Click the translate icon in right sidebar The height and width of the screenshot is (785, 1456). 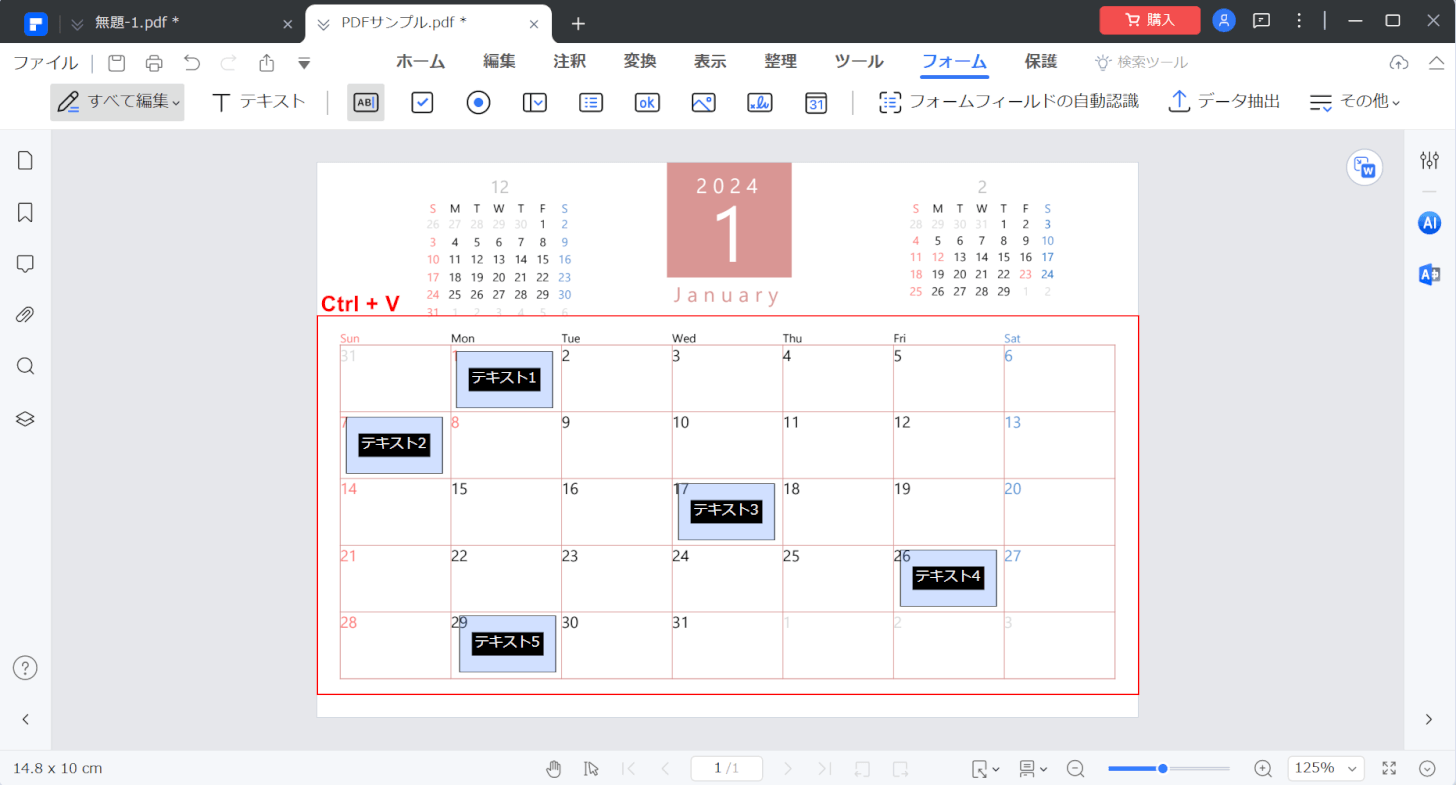(x=1430, y=275)
